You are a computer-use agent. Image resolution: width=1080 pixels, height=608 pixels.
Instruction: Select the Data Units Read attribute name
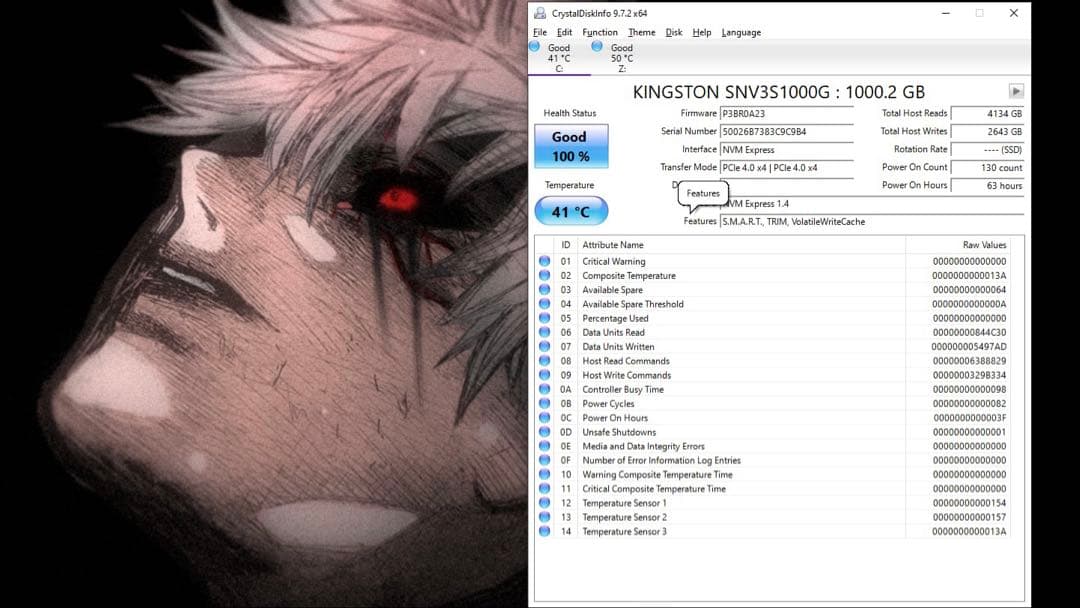[613, 333]
